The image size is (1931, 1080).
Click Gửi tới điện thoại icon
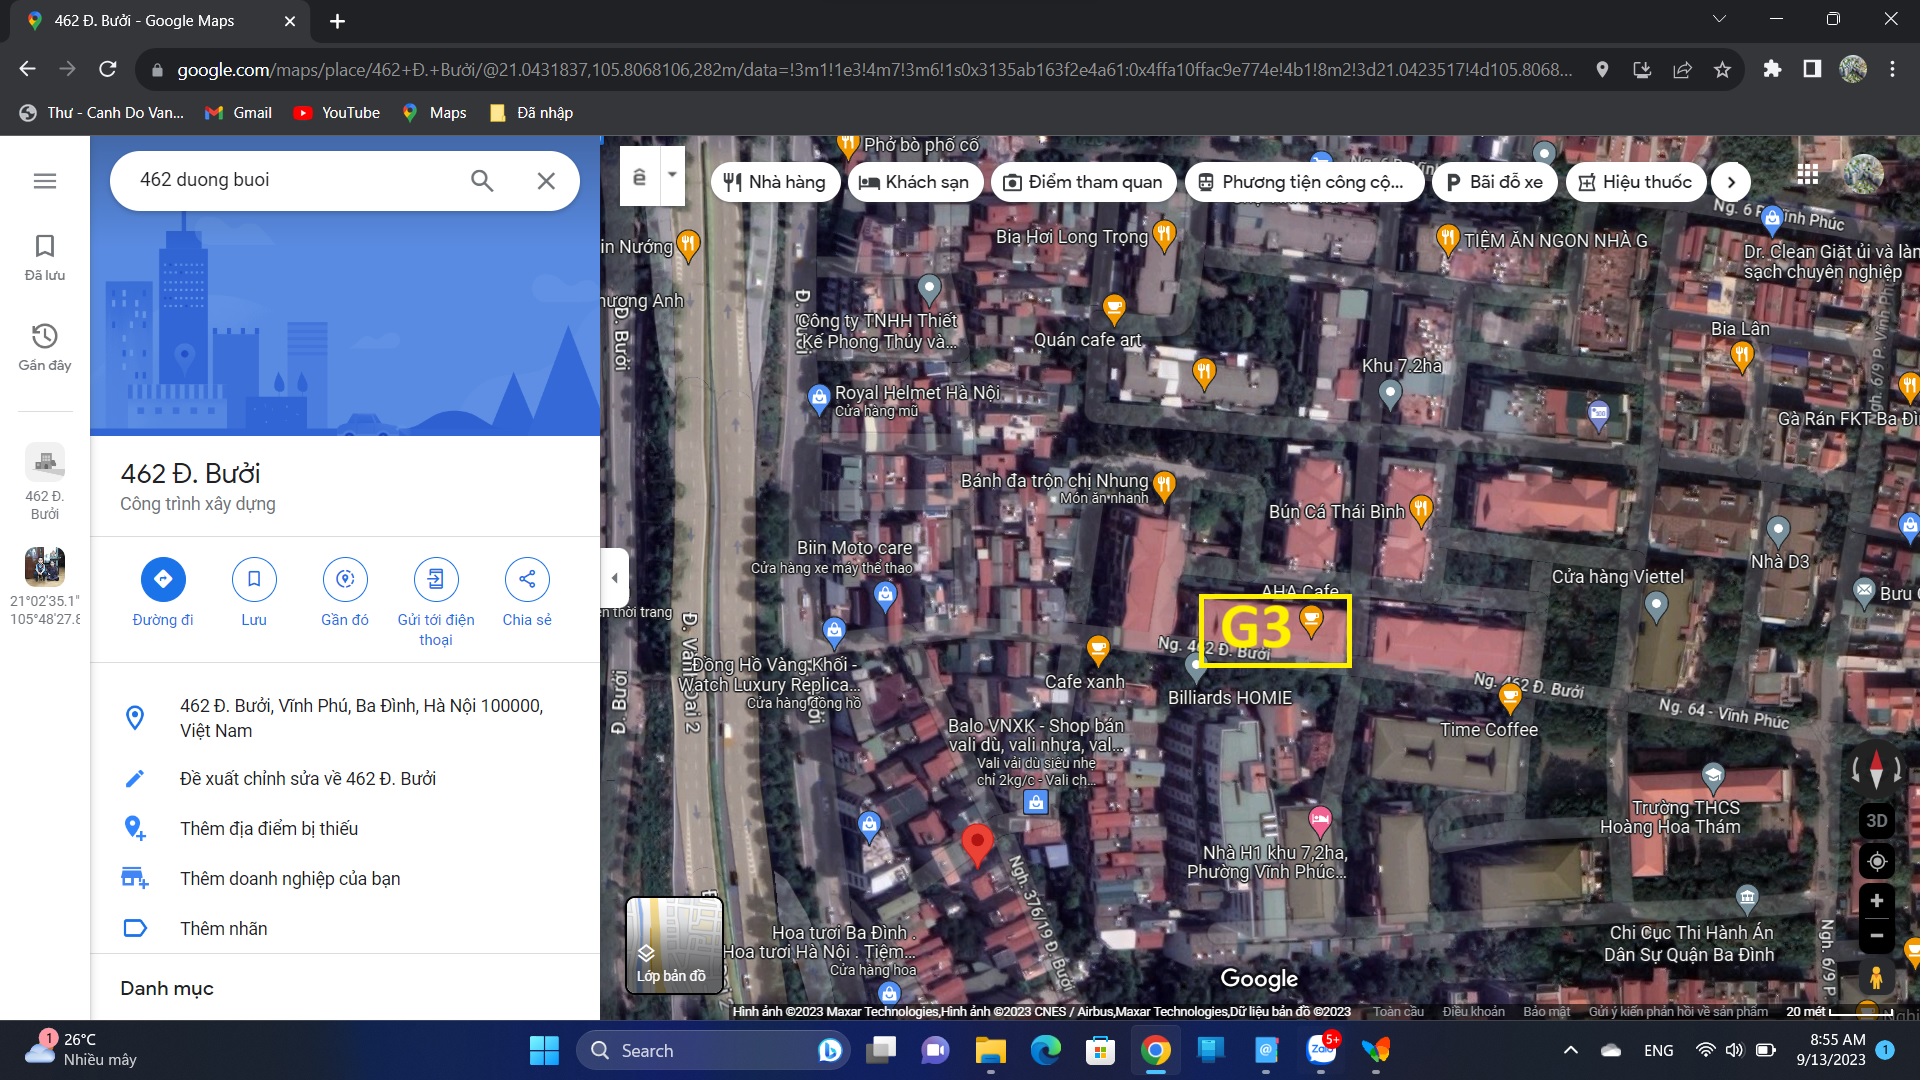click(436, 579)
